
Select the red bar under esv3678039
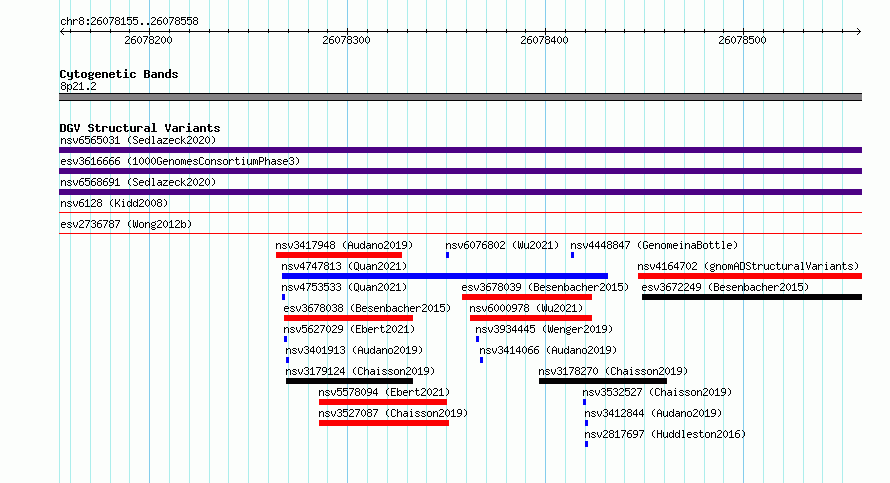527,297
